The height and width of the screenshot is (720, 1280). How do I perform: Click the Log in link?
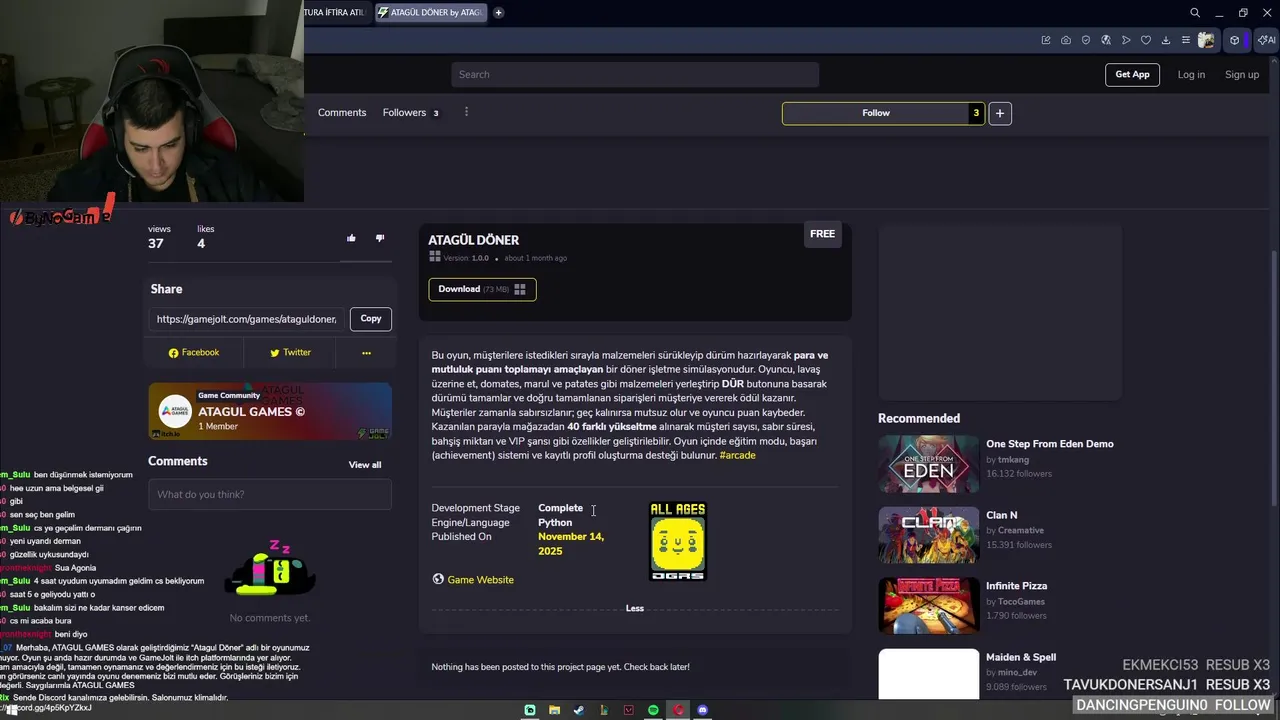pyautogui.click(x=1191, y=74)
